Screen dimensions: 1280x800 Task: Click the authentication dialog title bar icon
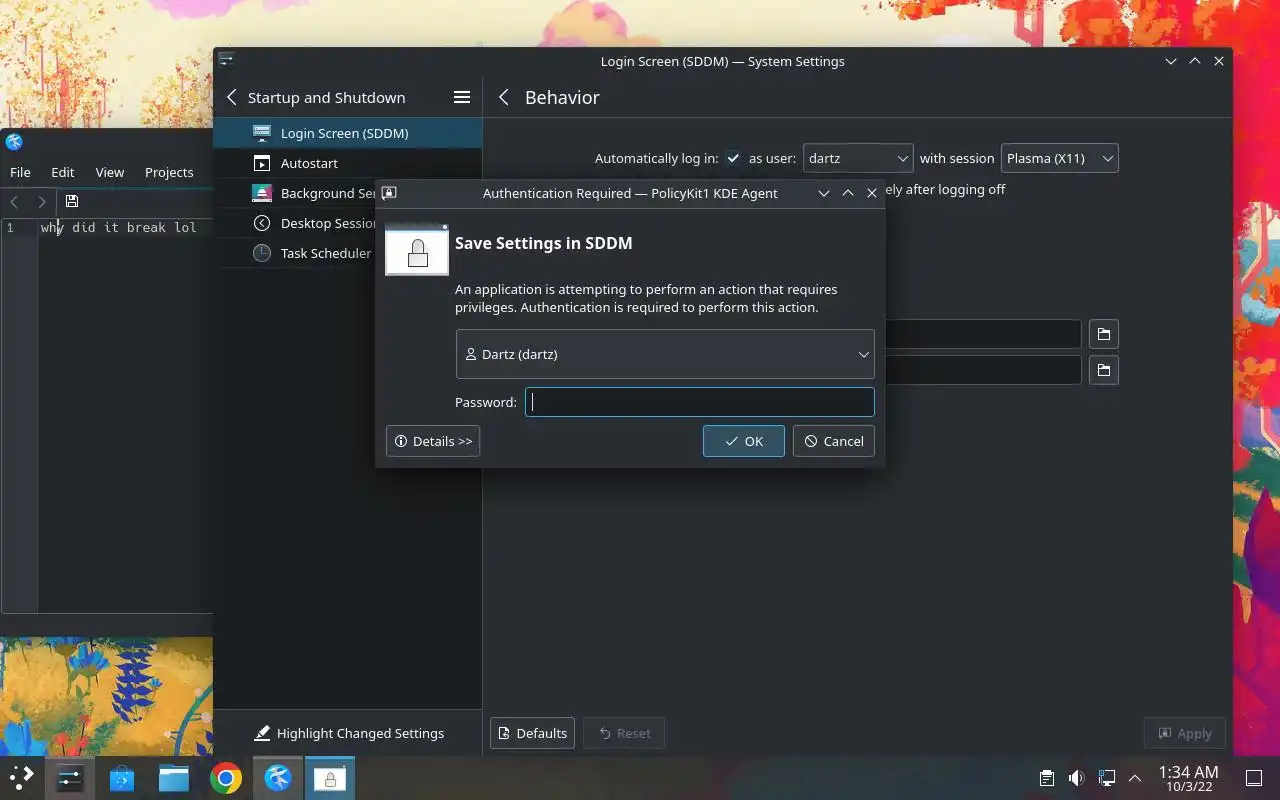coord(390,193)
